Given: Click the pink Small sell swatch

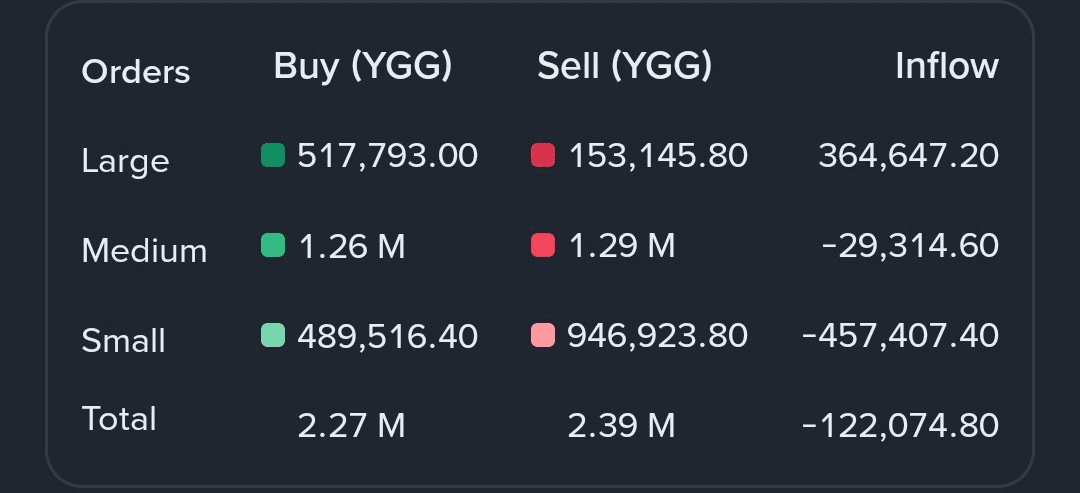Looking at the screenshot, I should 543,335.
